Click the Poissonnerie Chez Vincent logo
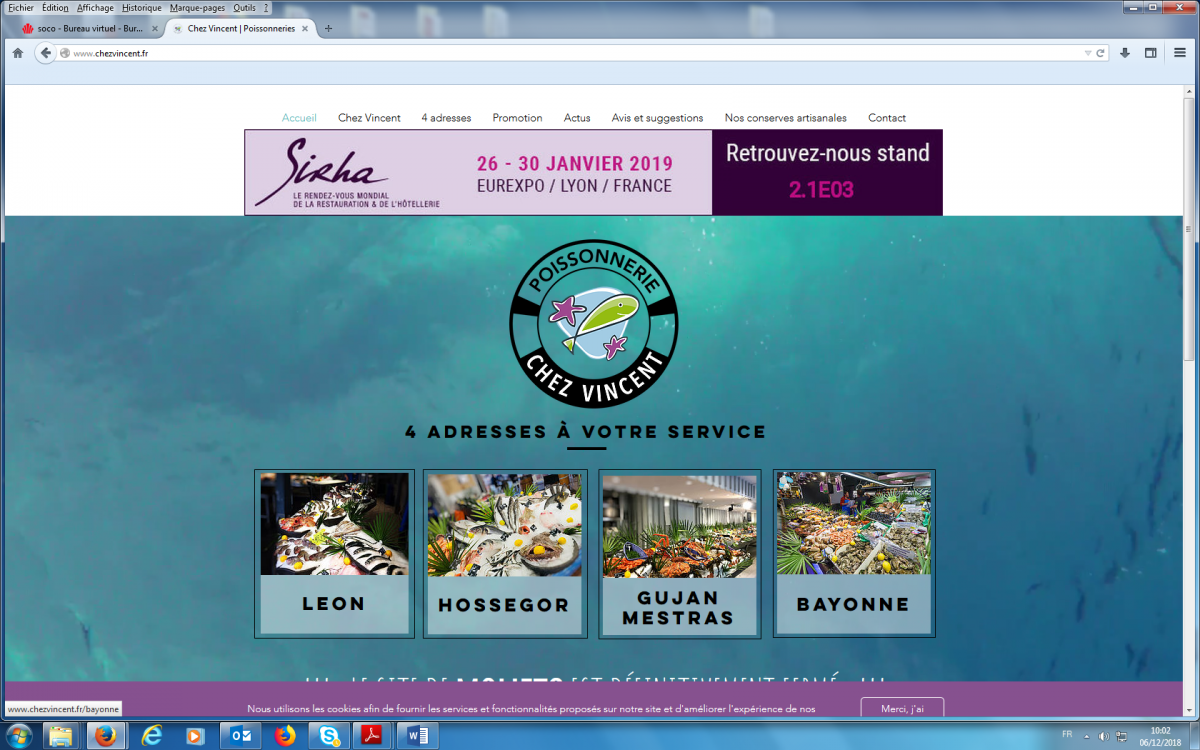Screen dimensions: 1200x750 594,322
